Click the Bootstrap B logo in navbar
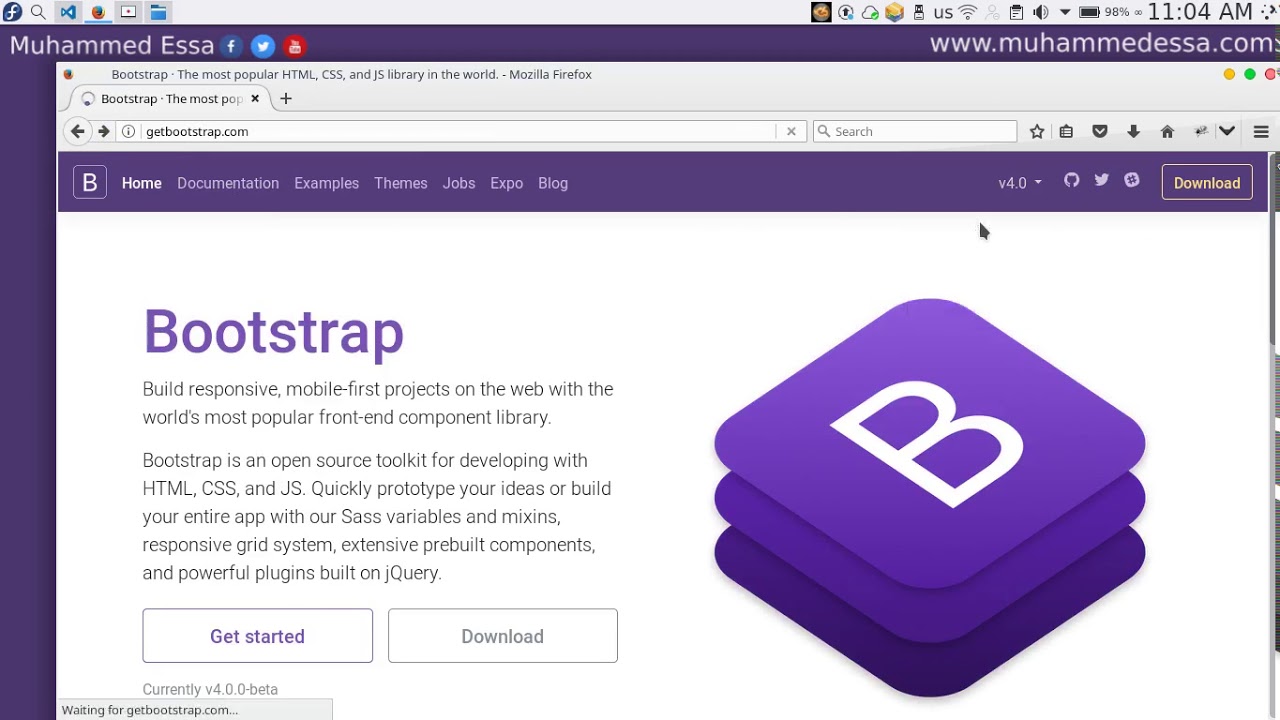The image size is (1280, 720). (89, 182)
